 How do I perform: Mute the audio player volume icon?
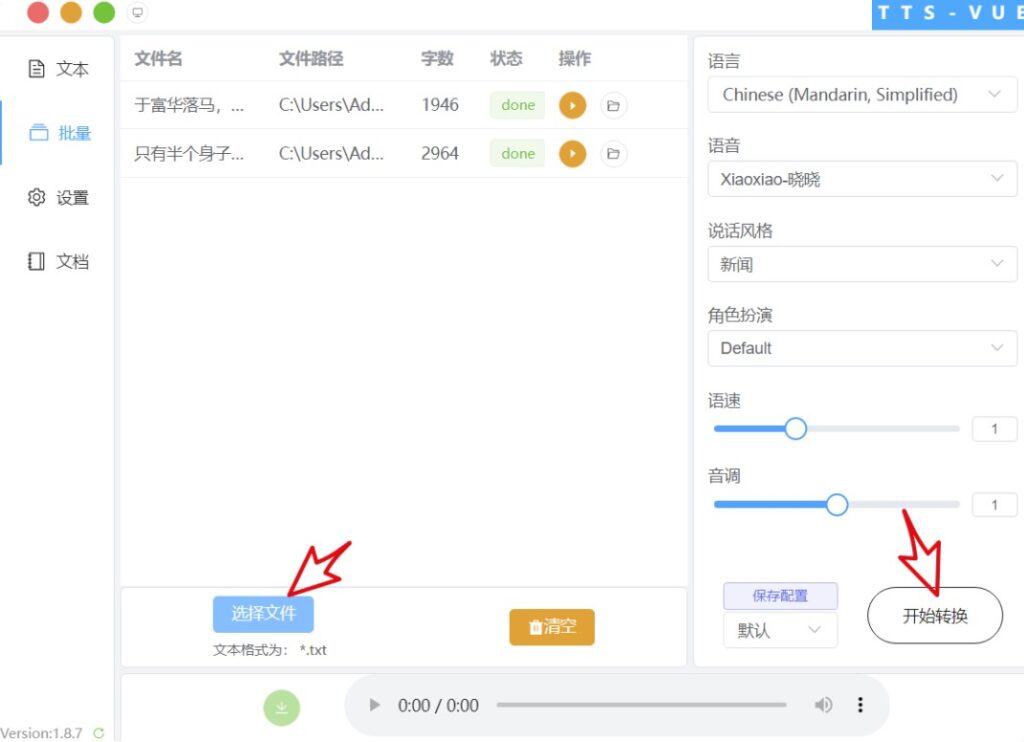(823, 705)
